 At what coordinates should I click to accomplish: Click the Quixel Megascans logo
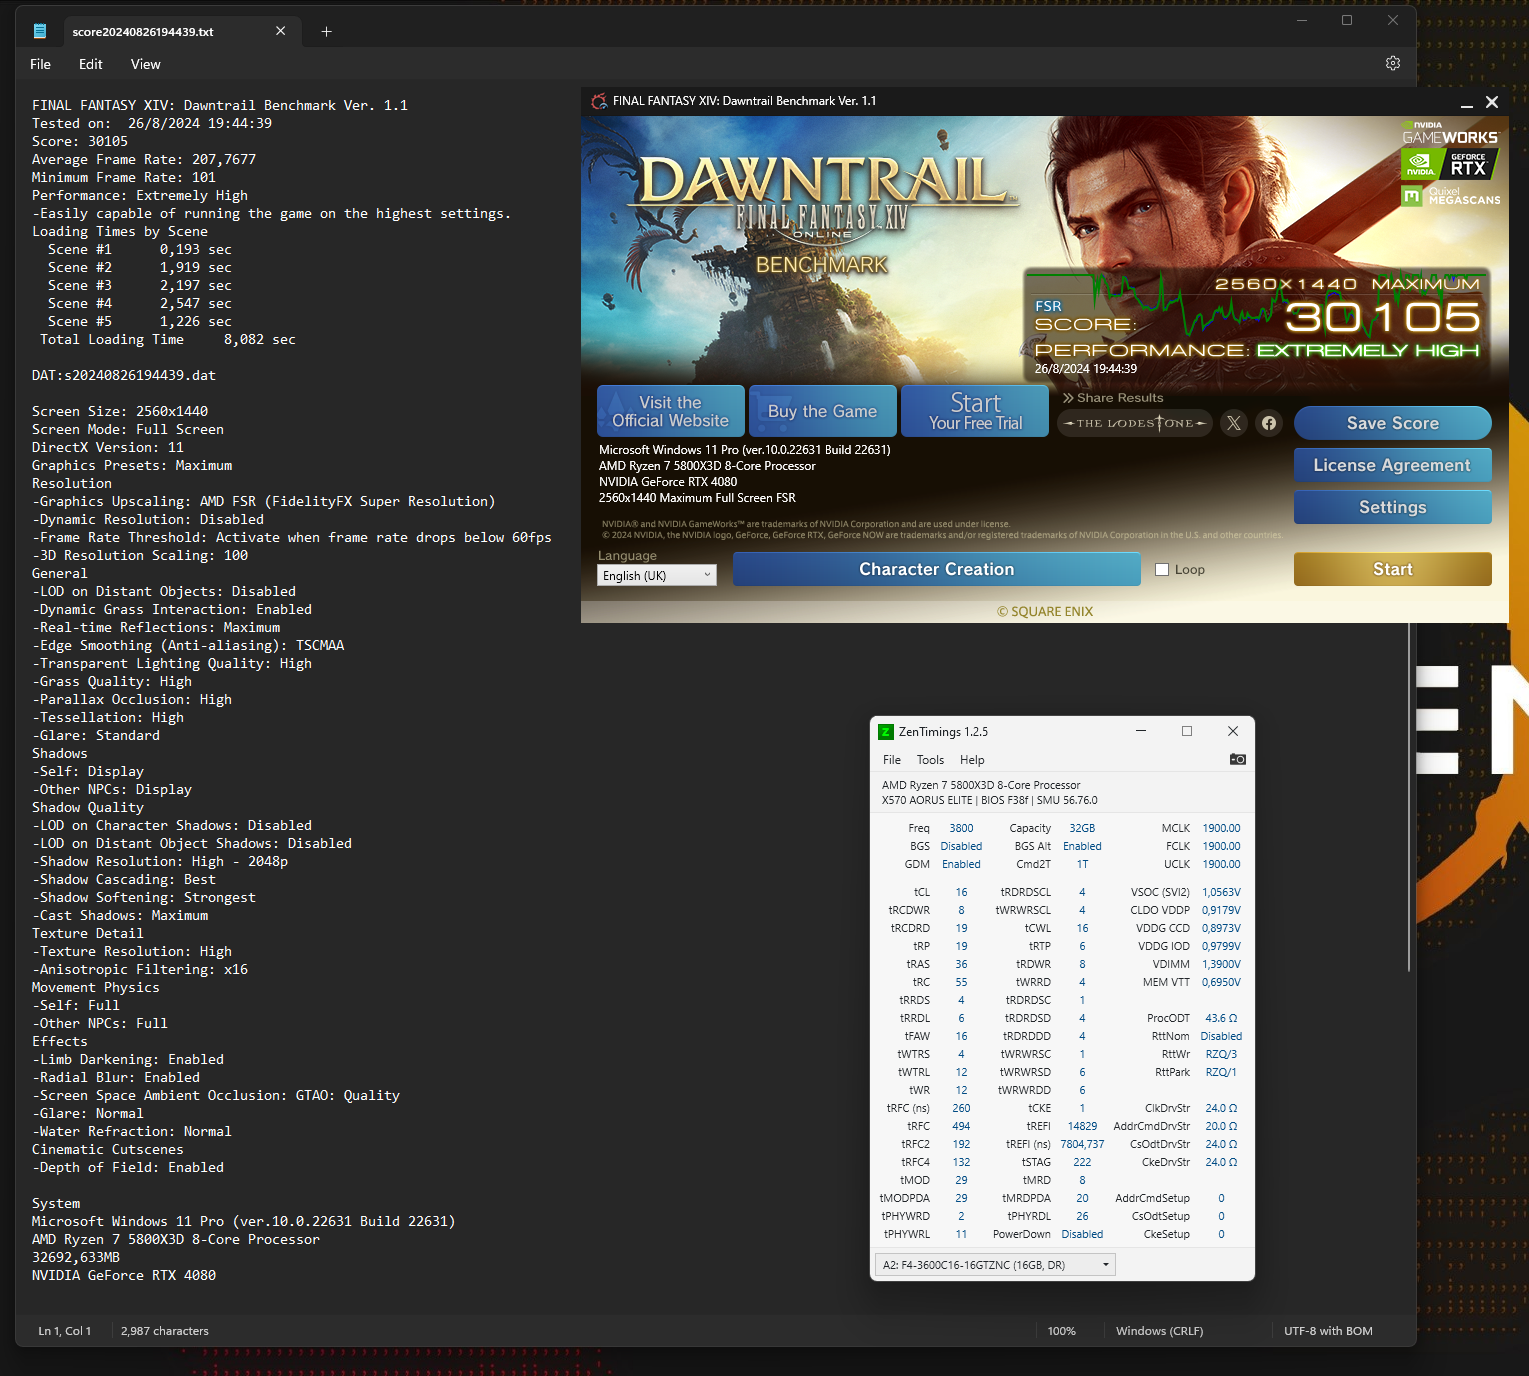1451,196
